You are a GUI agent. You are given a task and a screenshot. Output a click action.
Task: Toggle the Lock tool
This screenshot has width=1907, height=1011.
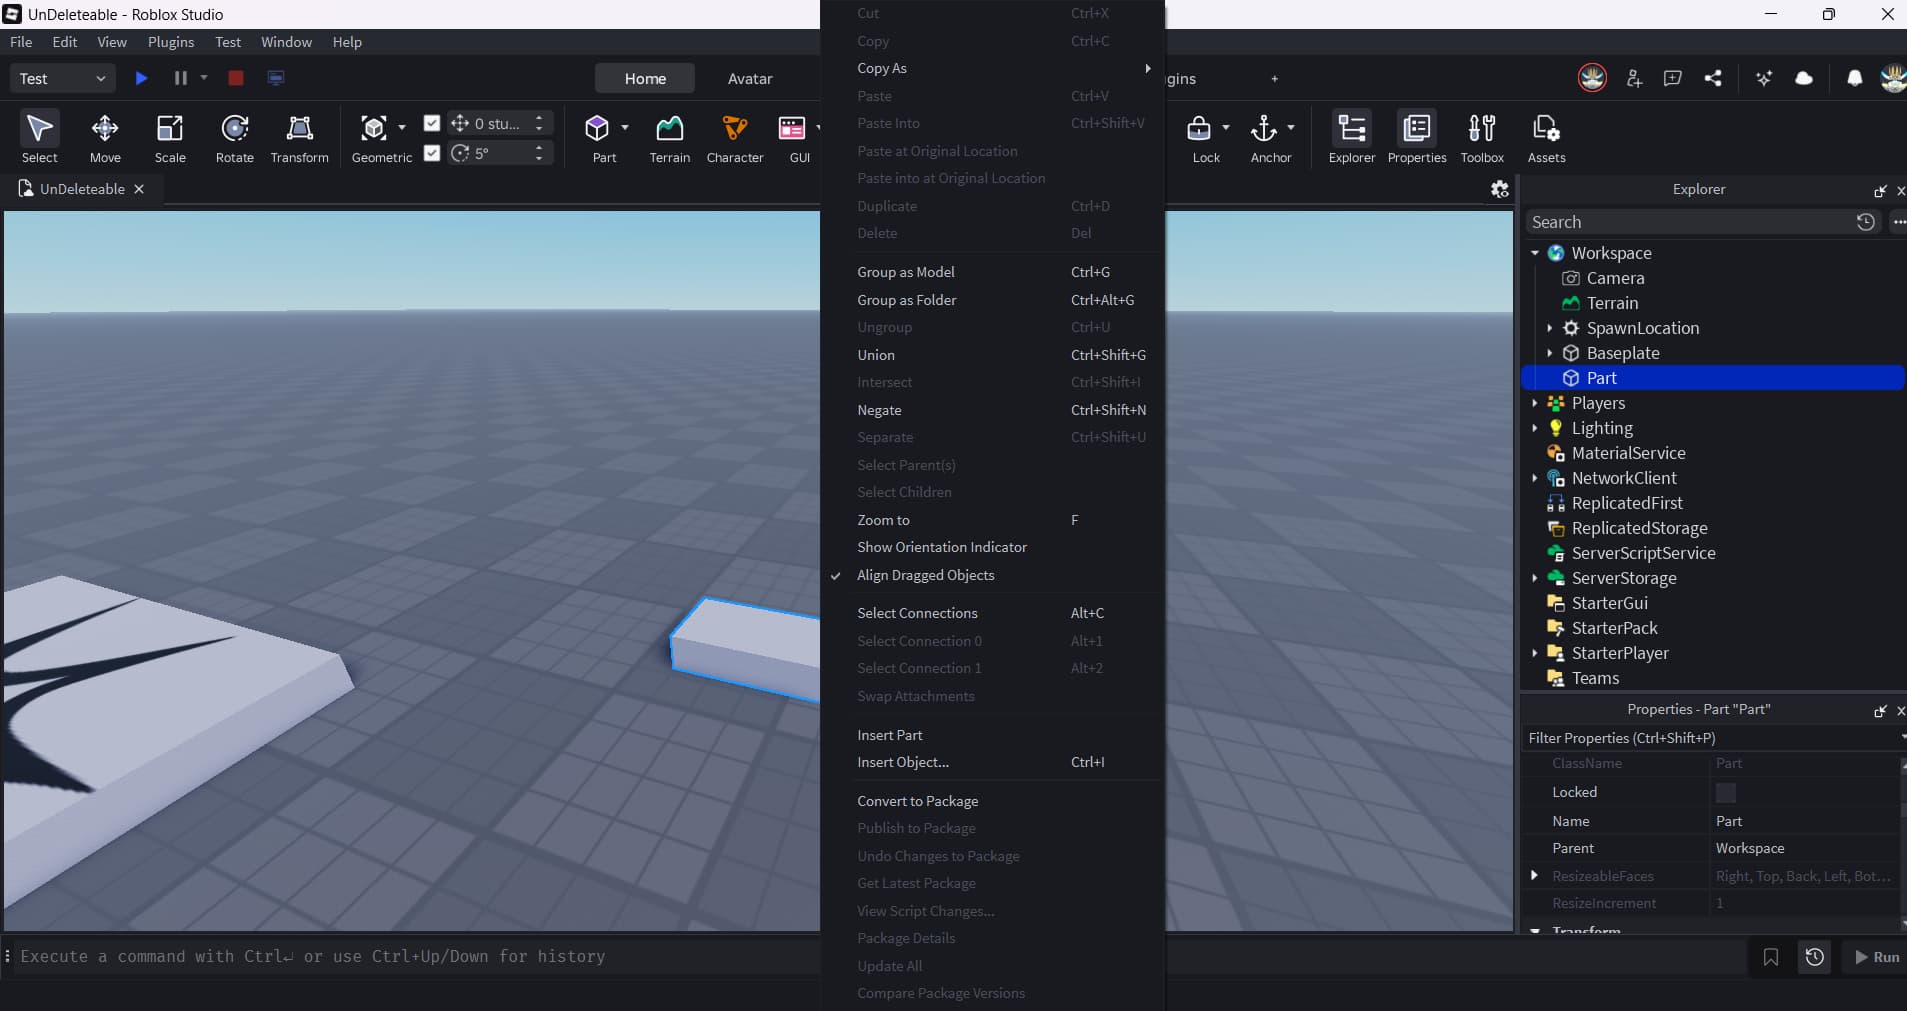coord(1199,138)
